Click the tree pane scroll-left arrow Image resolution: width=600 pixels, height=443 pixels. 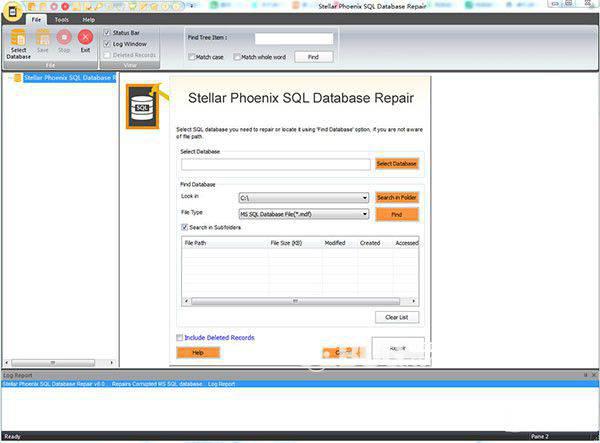[6, 362]
